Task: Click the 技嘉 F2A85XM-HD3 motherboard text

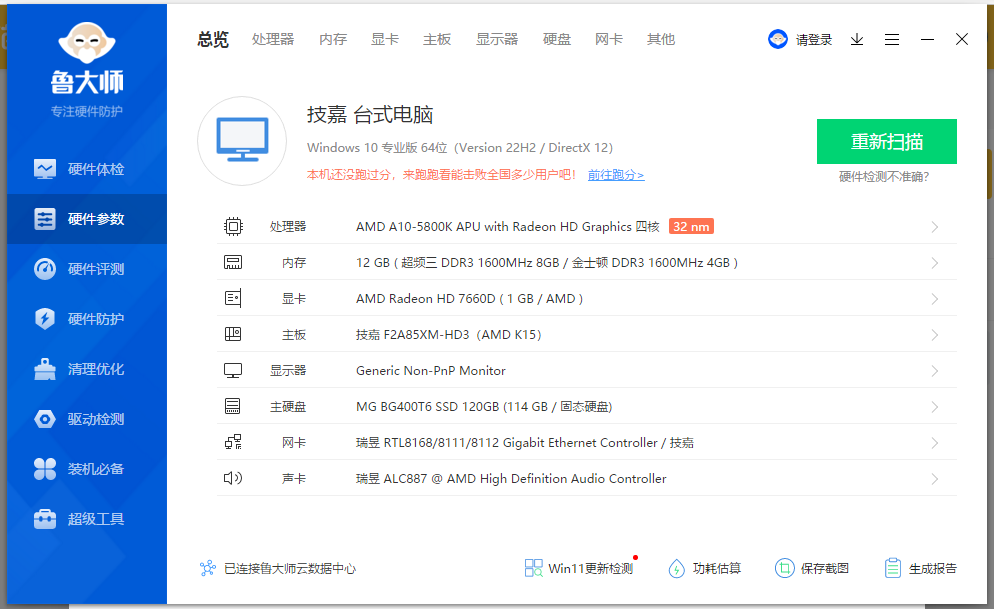Action: point(449,335)
